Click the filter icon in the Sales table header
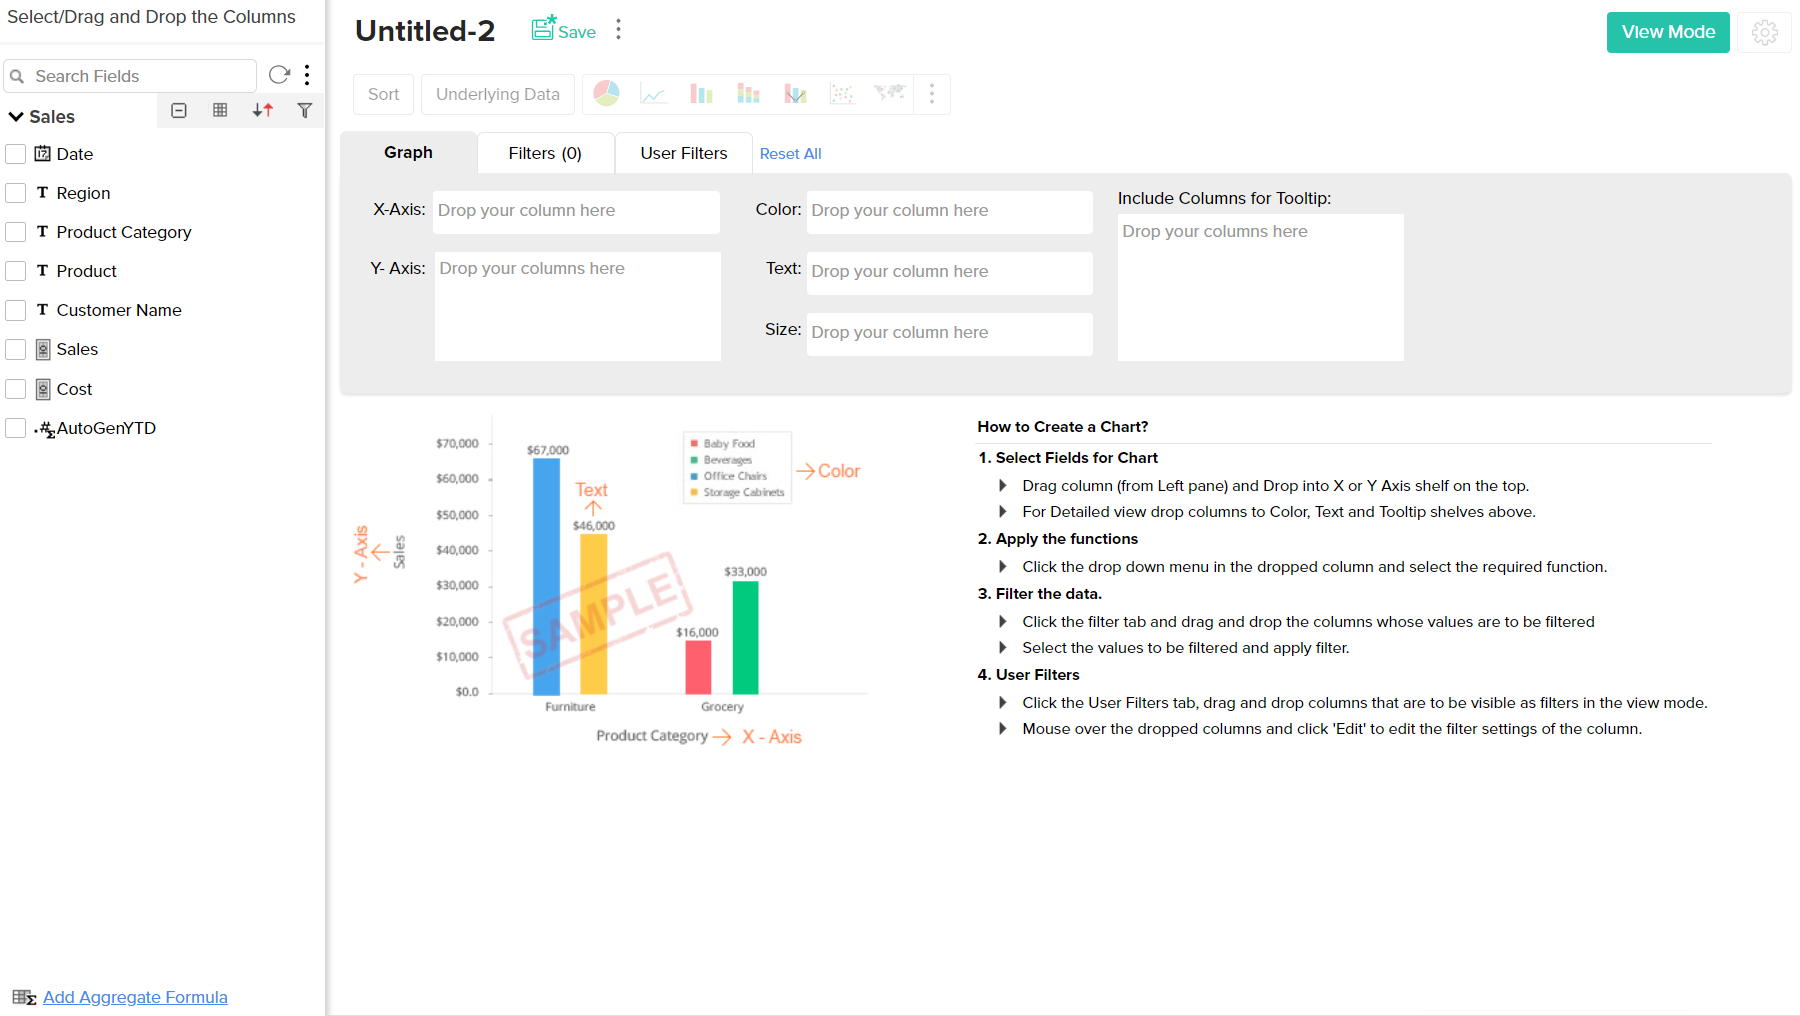1800x1016 pixels. [x=305, y=110]
